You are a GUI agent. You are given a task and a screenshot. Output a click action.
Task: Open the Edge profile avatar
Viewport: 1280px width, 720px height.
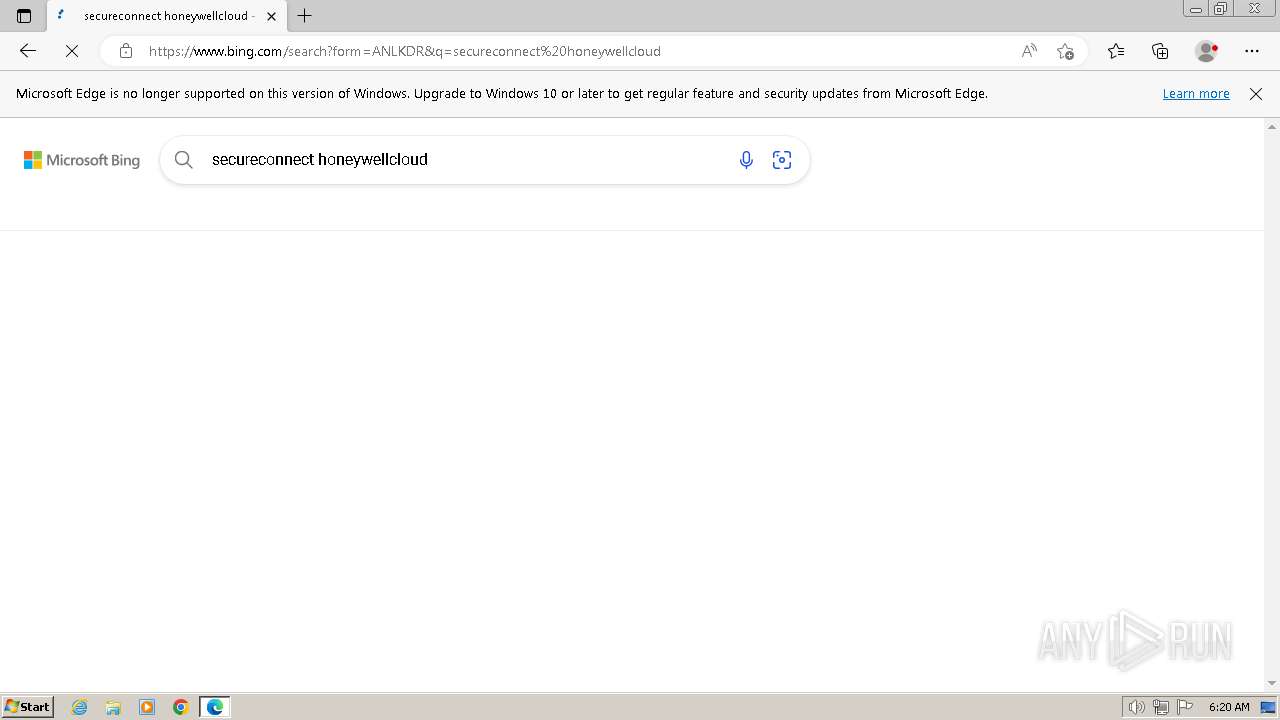click(x=1206, y=51)
